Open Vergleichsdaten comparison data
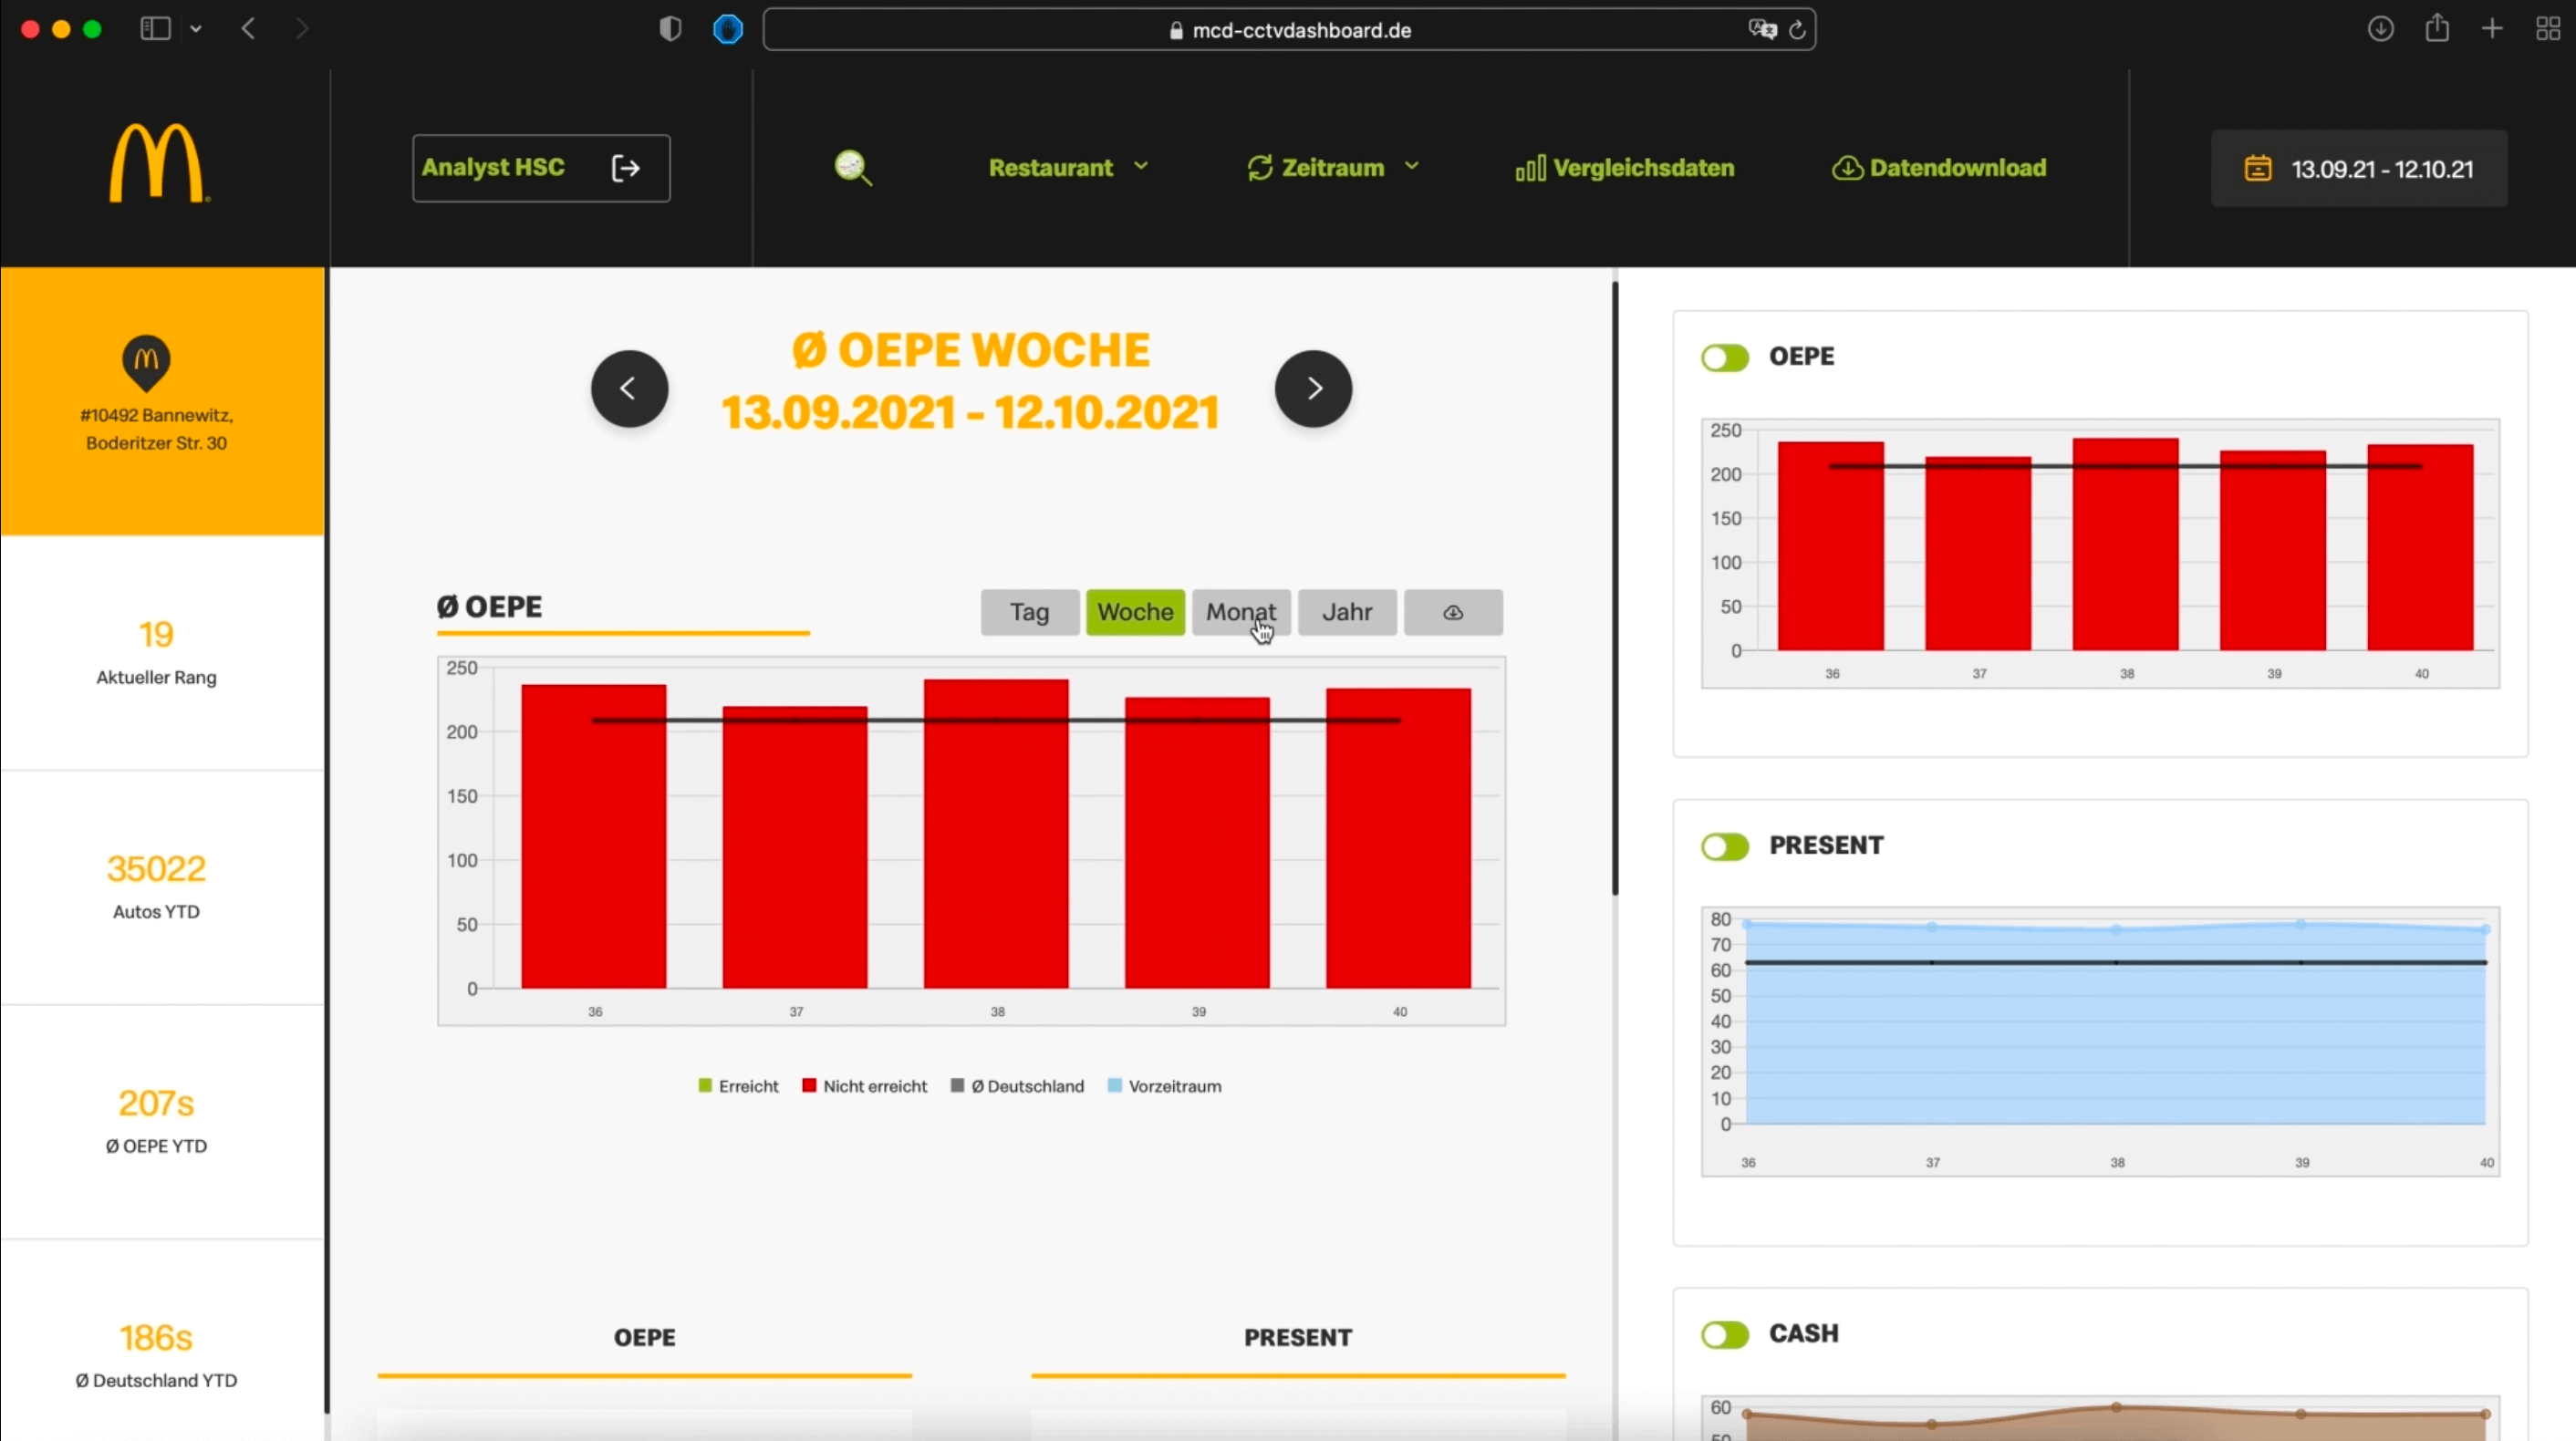The image size is (2576, 1441). [1625, 168]
